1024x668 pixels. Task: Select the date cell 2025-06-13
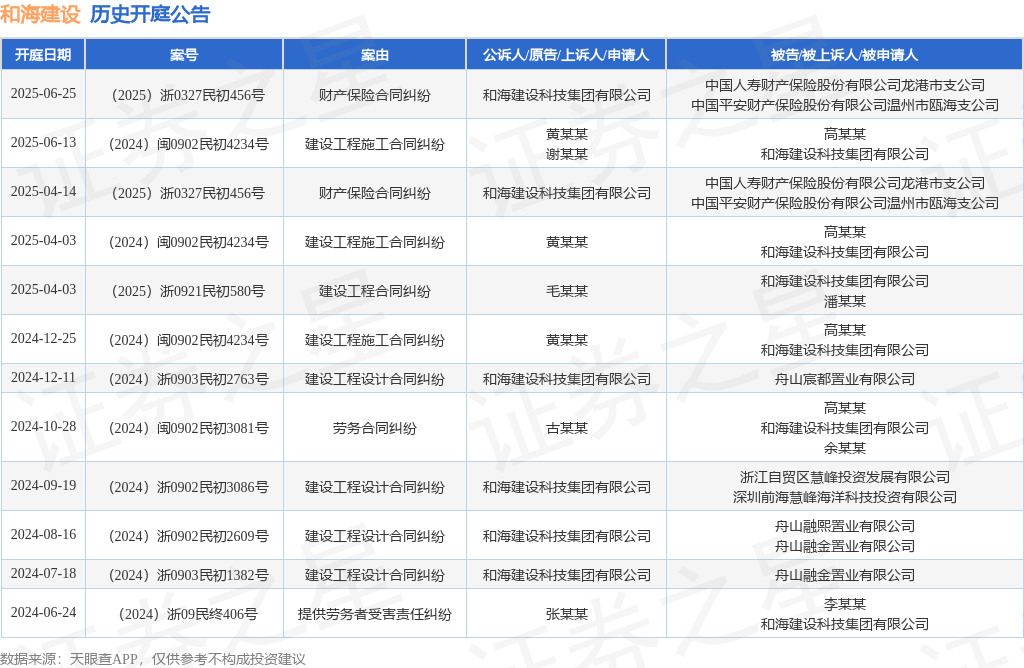pos(43,142)
